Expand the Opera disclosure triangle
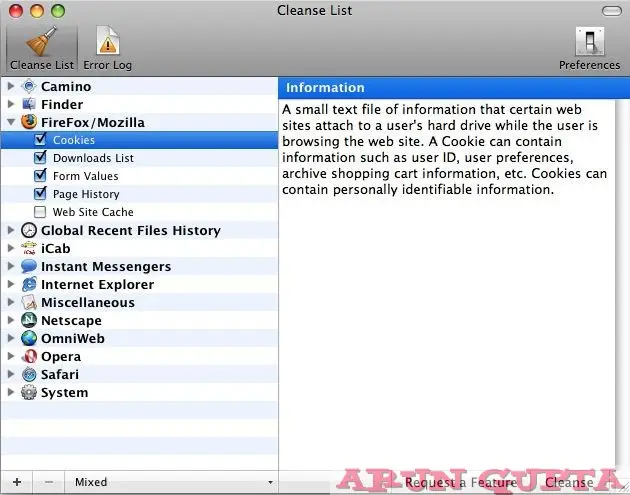 (x=11, y=356)
